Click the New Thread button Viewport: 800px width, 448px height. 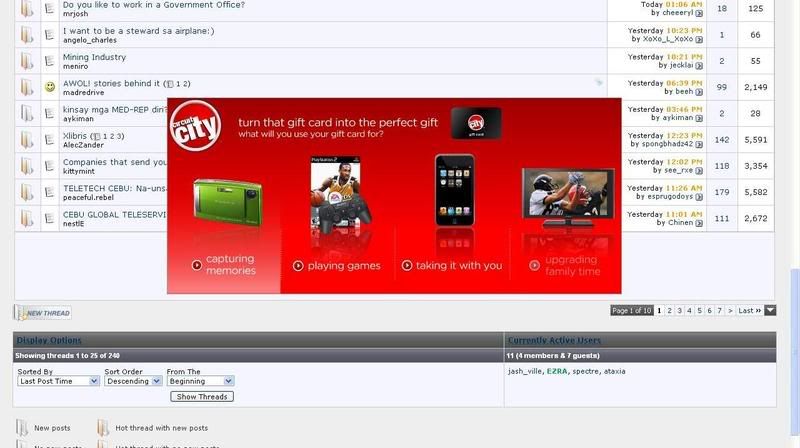[43, 313]
